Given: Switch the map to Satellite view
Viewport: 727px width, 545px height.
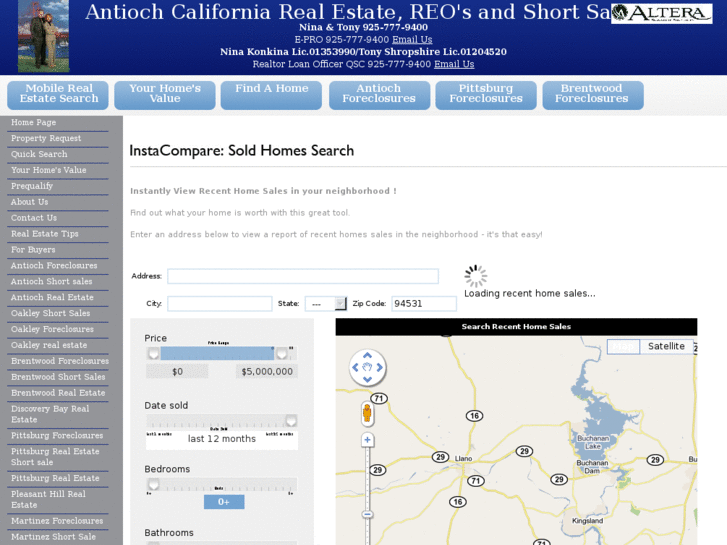Looking at the screenshot, I should coord(666,346).
